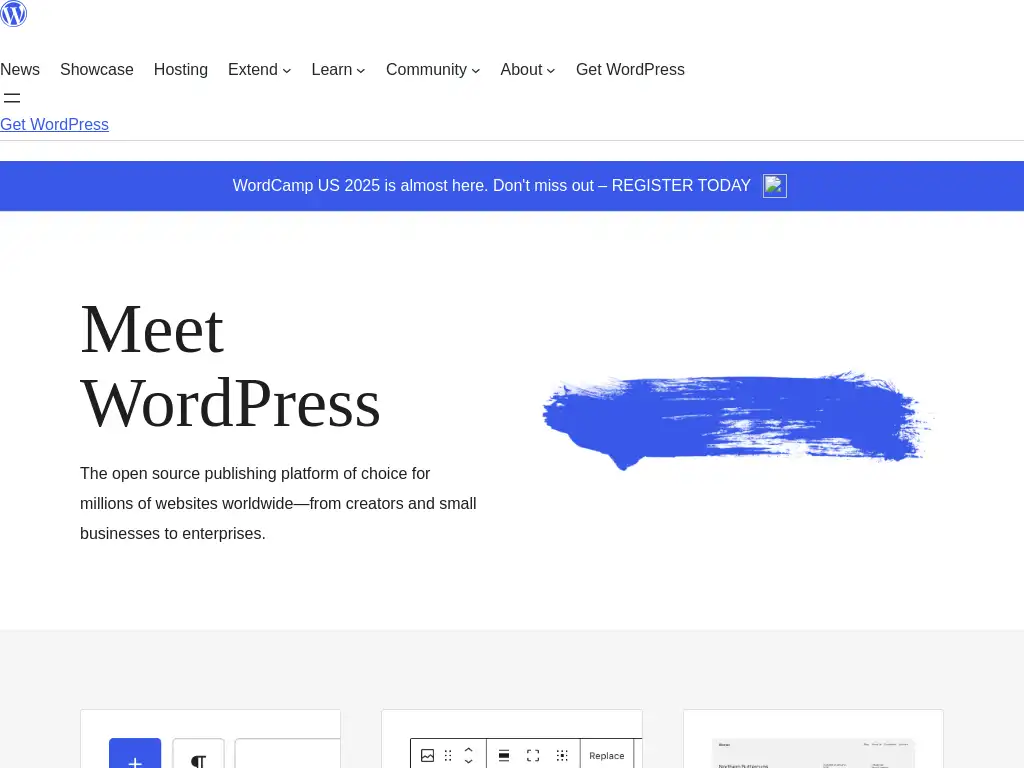Open the Showcase menu item
The width and height of the screenshot is (1024, 768).
[97, 70]
